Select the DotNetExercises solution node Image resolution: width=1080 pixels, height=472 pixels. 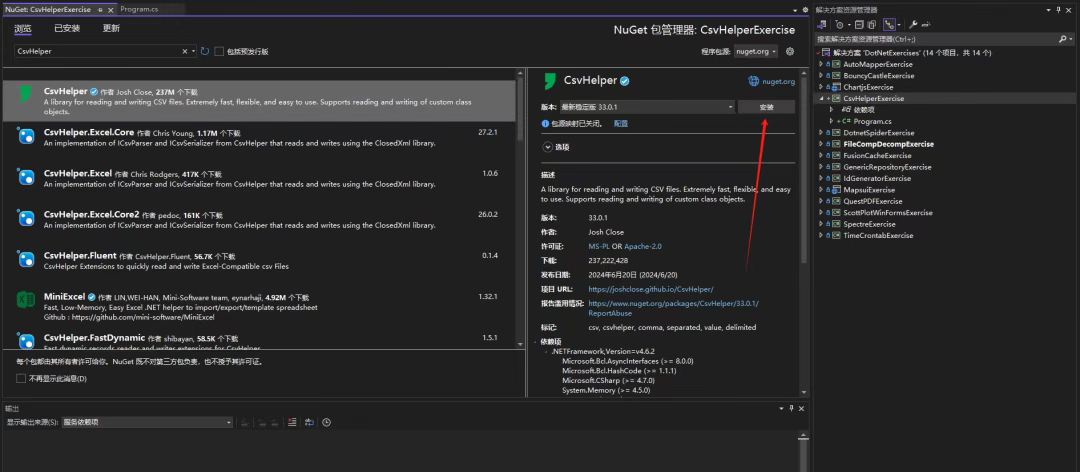(x=912, y=53)
